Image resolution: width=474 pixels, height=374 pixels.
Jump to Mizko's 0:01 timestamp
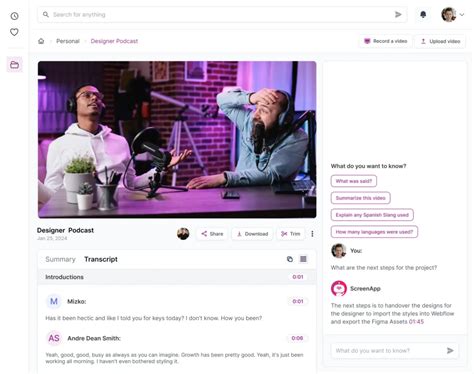pyautogui.click(x=298, y=301)
